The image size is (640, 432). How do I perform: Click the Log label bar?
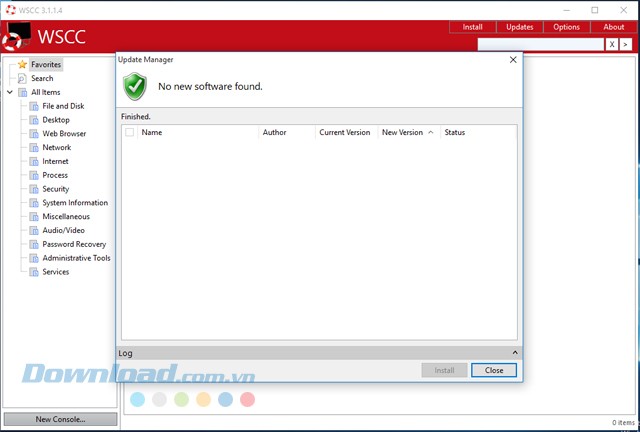point(319,353)
